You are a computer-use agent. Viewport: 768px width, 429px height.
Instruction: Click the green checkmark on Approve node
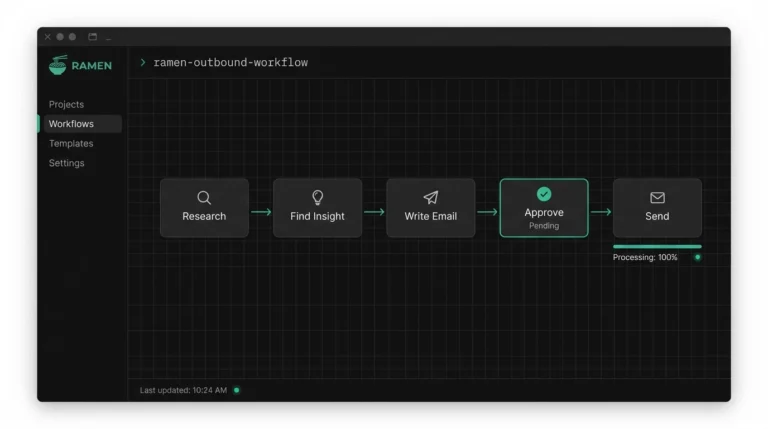coord(544,194)
